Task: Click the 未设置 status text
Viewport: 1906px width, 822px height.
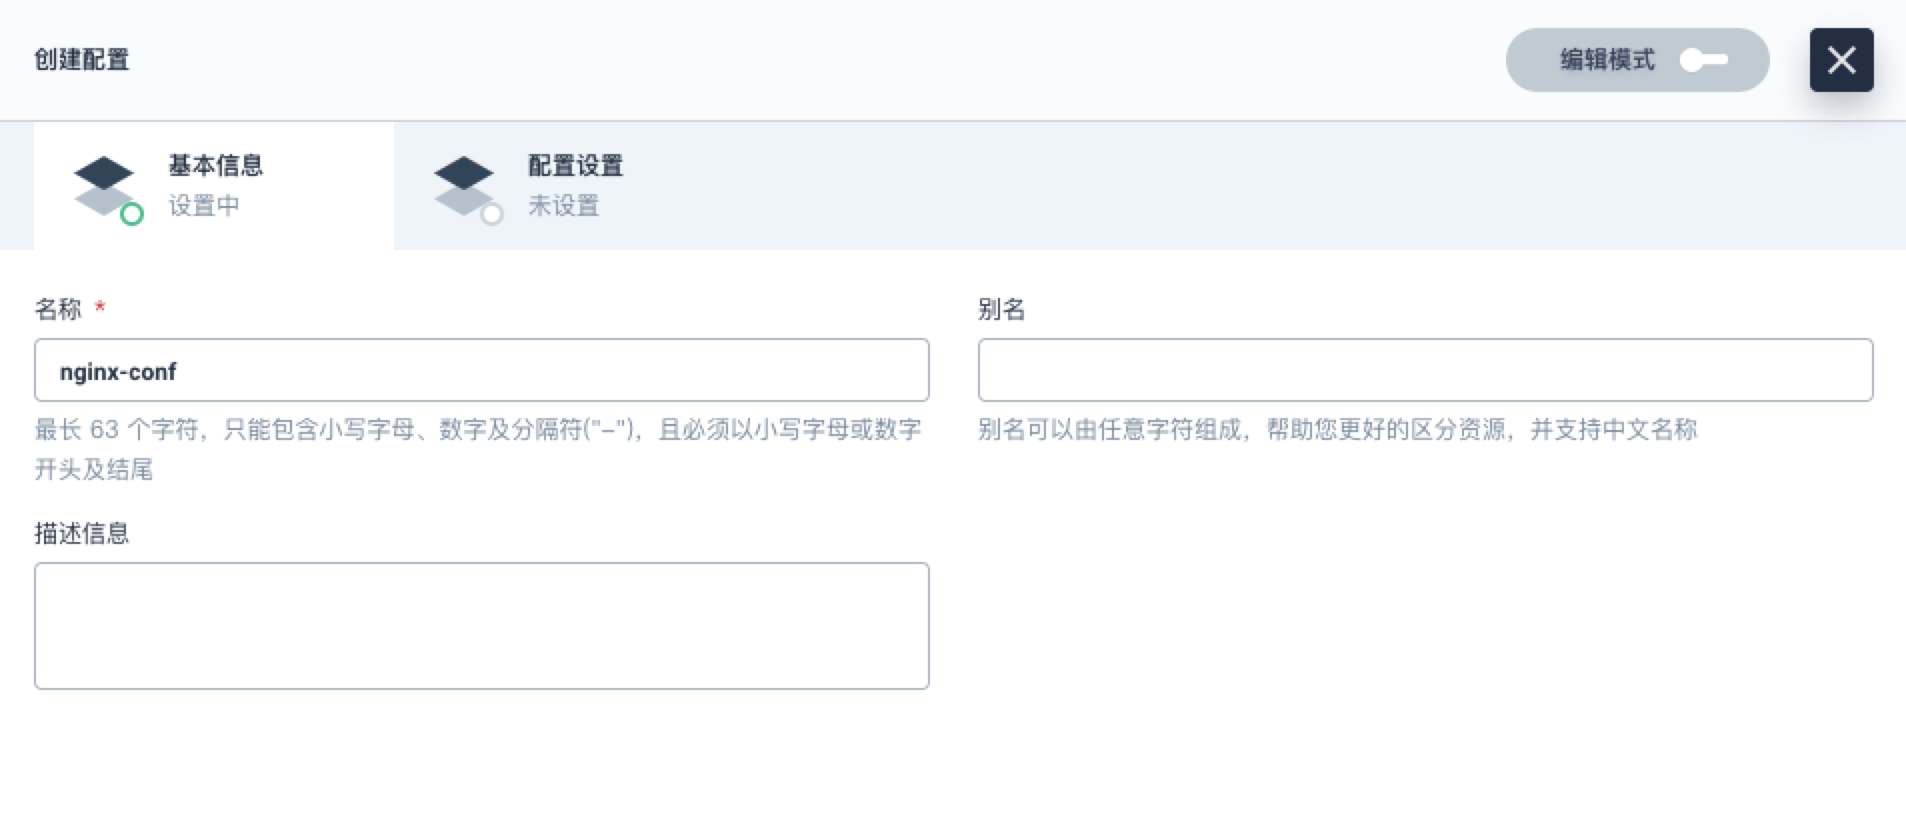Action: [564, 205]
